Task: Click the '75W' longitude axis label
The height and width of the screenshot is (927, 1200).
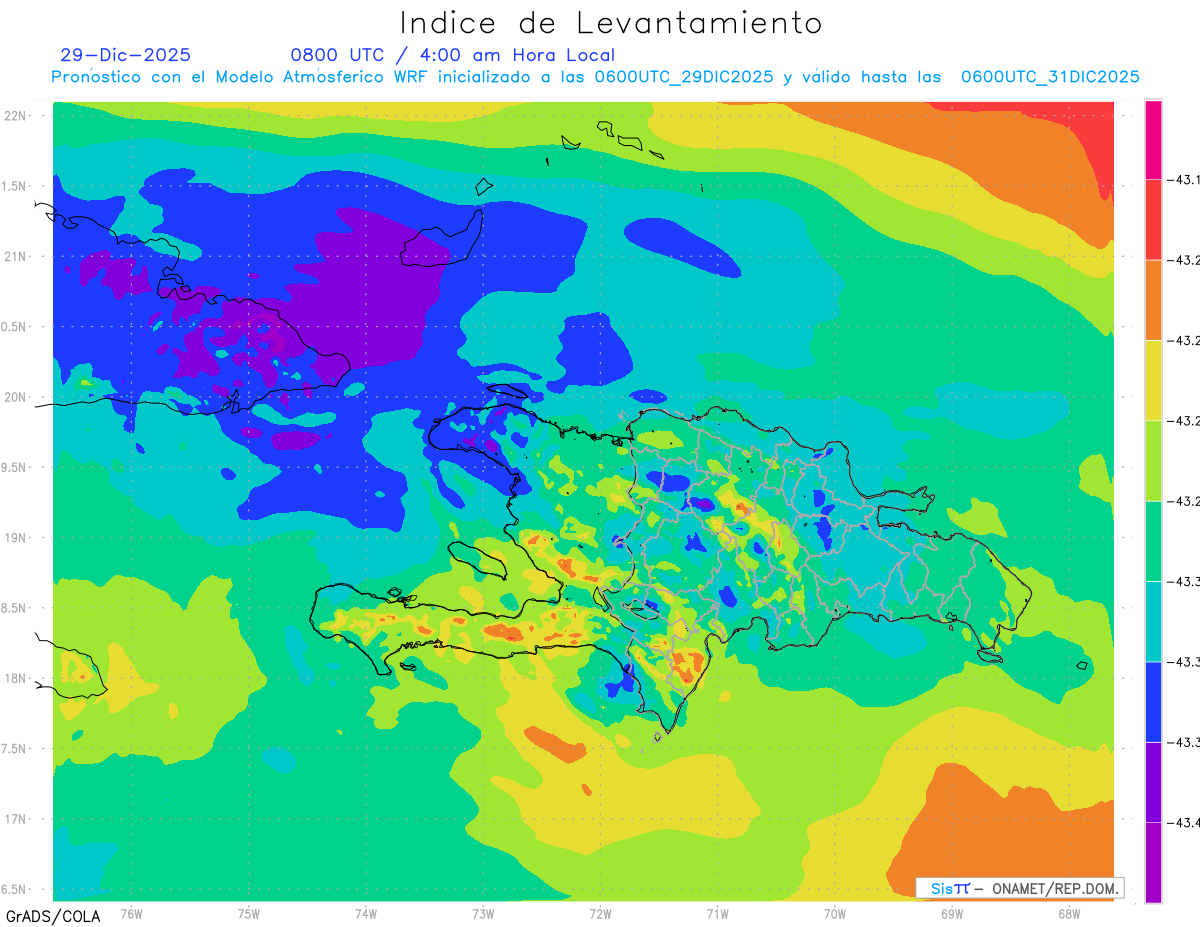Action: point(249,913)
